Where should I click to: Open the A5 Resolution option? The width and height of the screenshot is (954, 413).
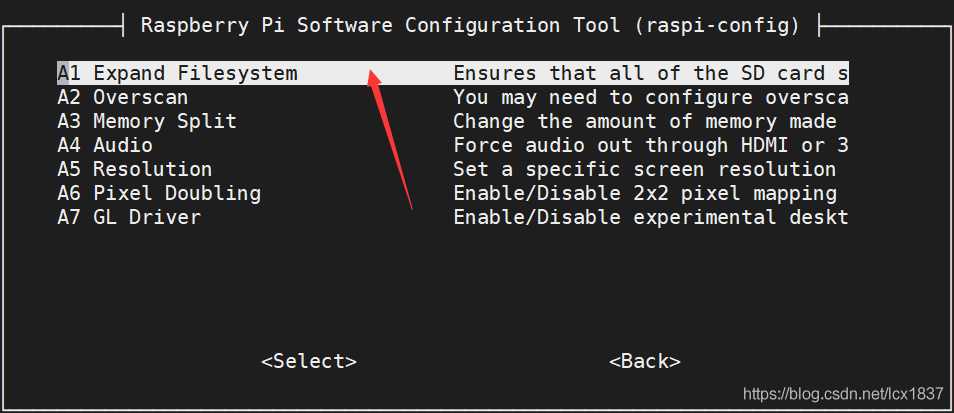(134, 169)
